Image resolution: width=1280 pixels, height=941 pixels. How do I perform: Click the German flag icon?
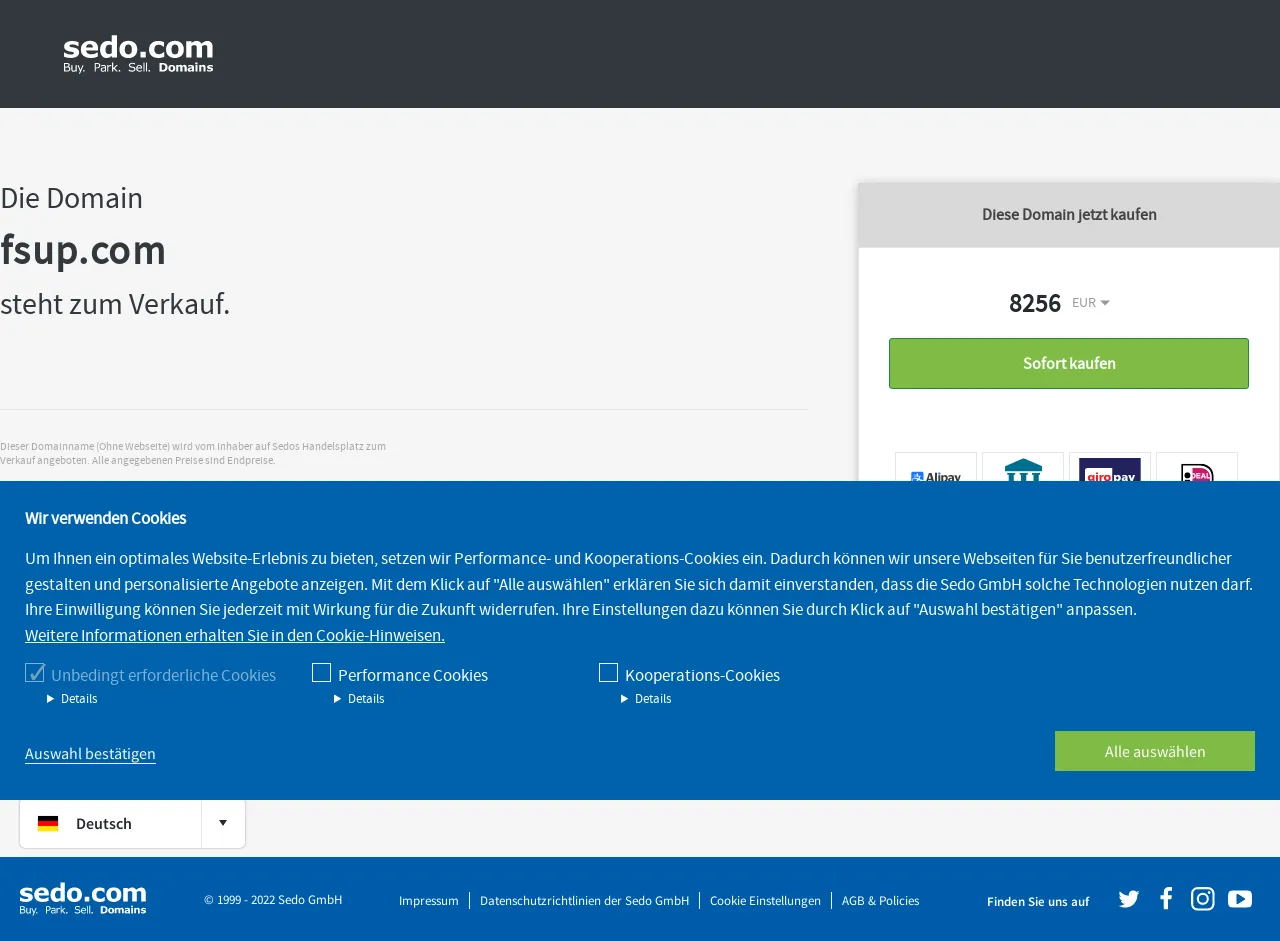(48, 824)
